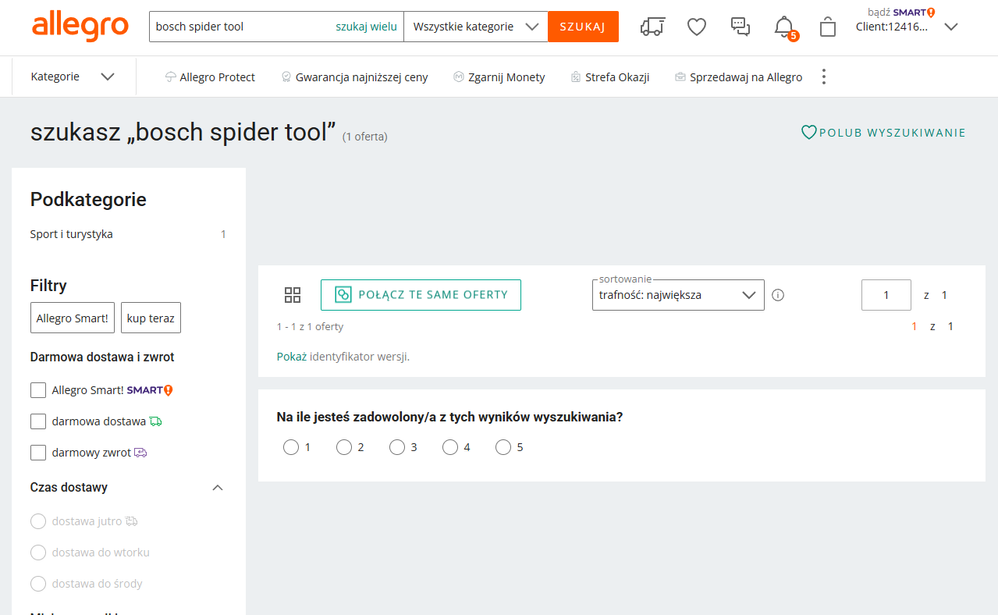Open Sprzedawaj na Allegro menu item
998x615 pixels.
(746, 77)
